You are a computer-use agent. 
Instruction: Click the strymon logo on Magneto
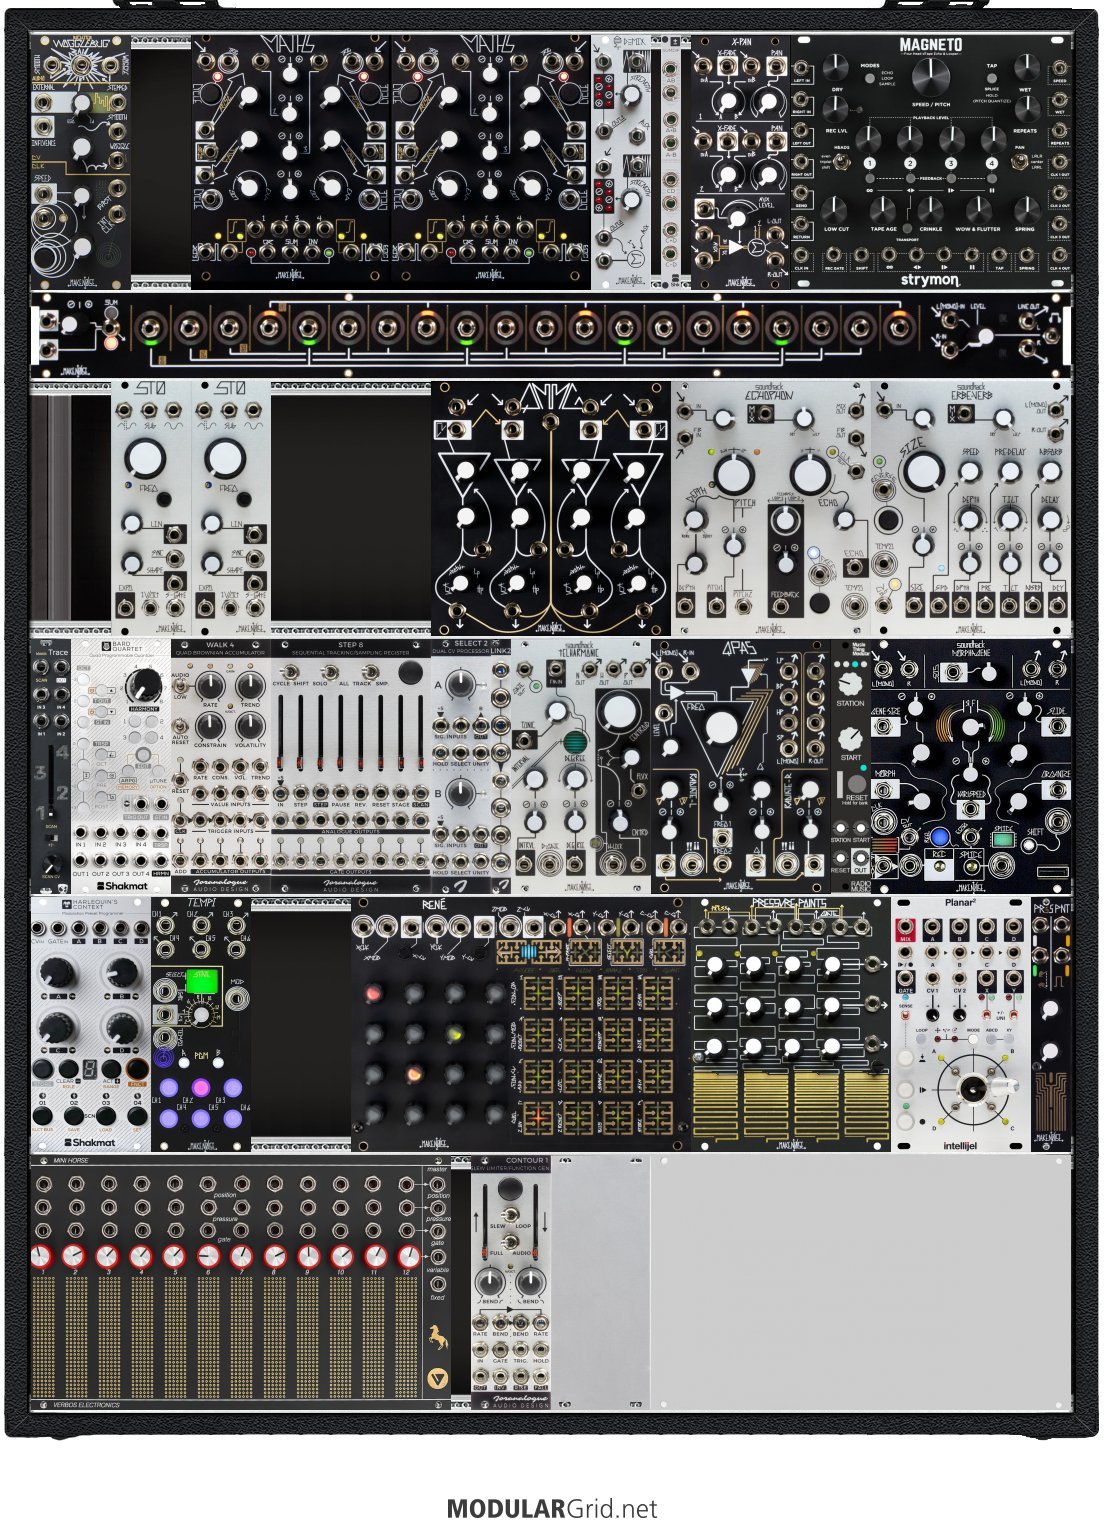[x=930, y=280]
